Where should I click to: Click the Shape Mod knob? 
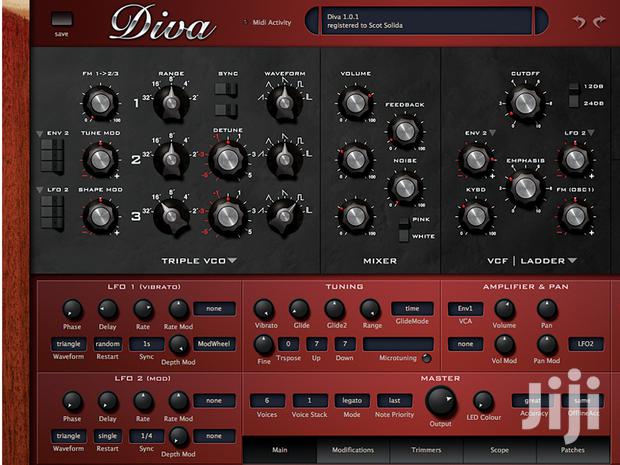100,216
